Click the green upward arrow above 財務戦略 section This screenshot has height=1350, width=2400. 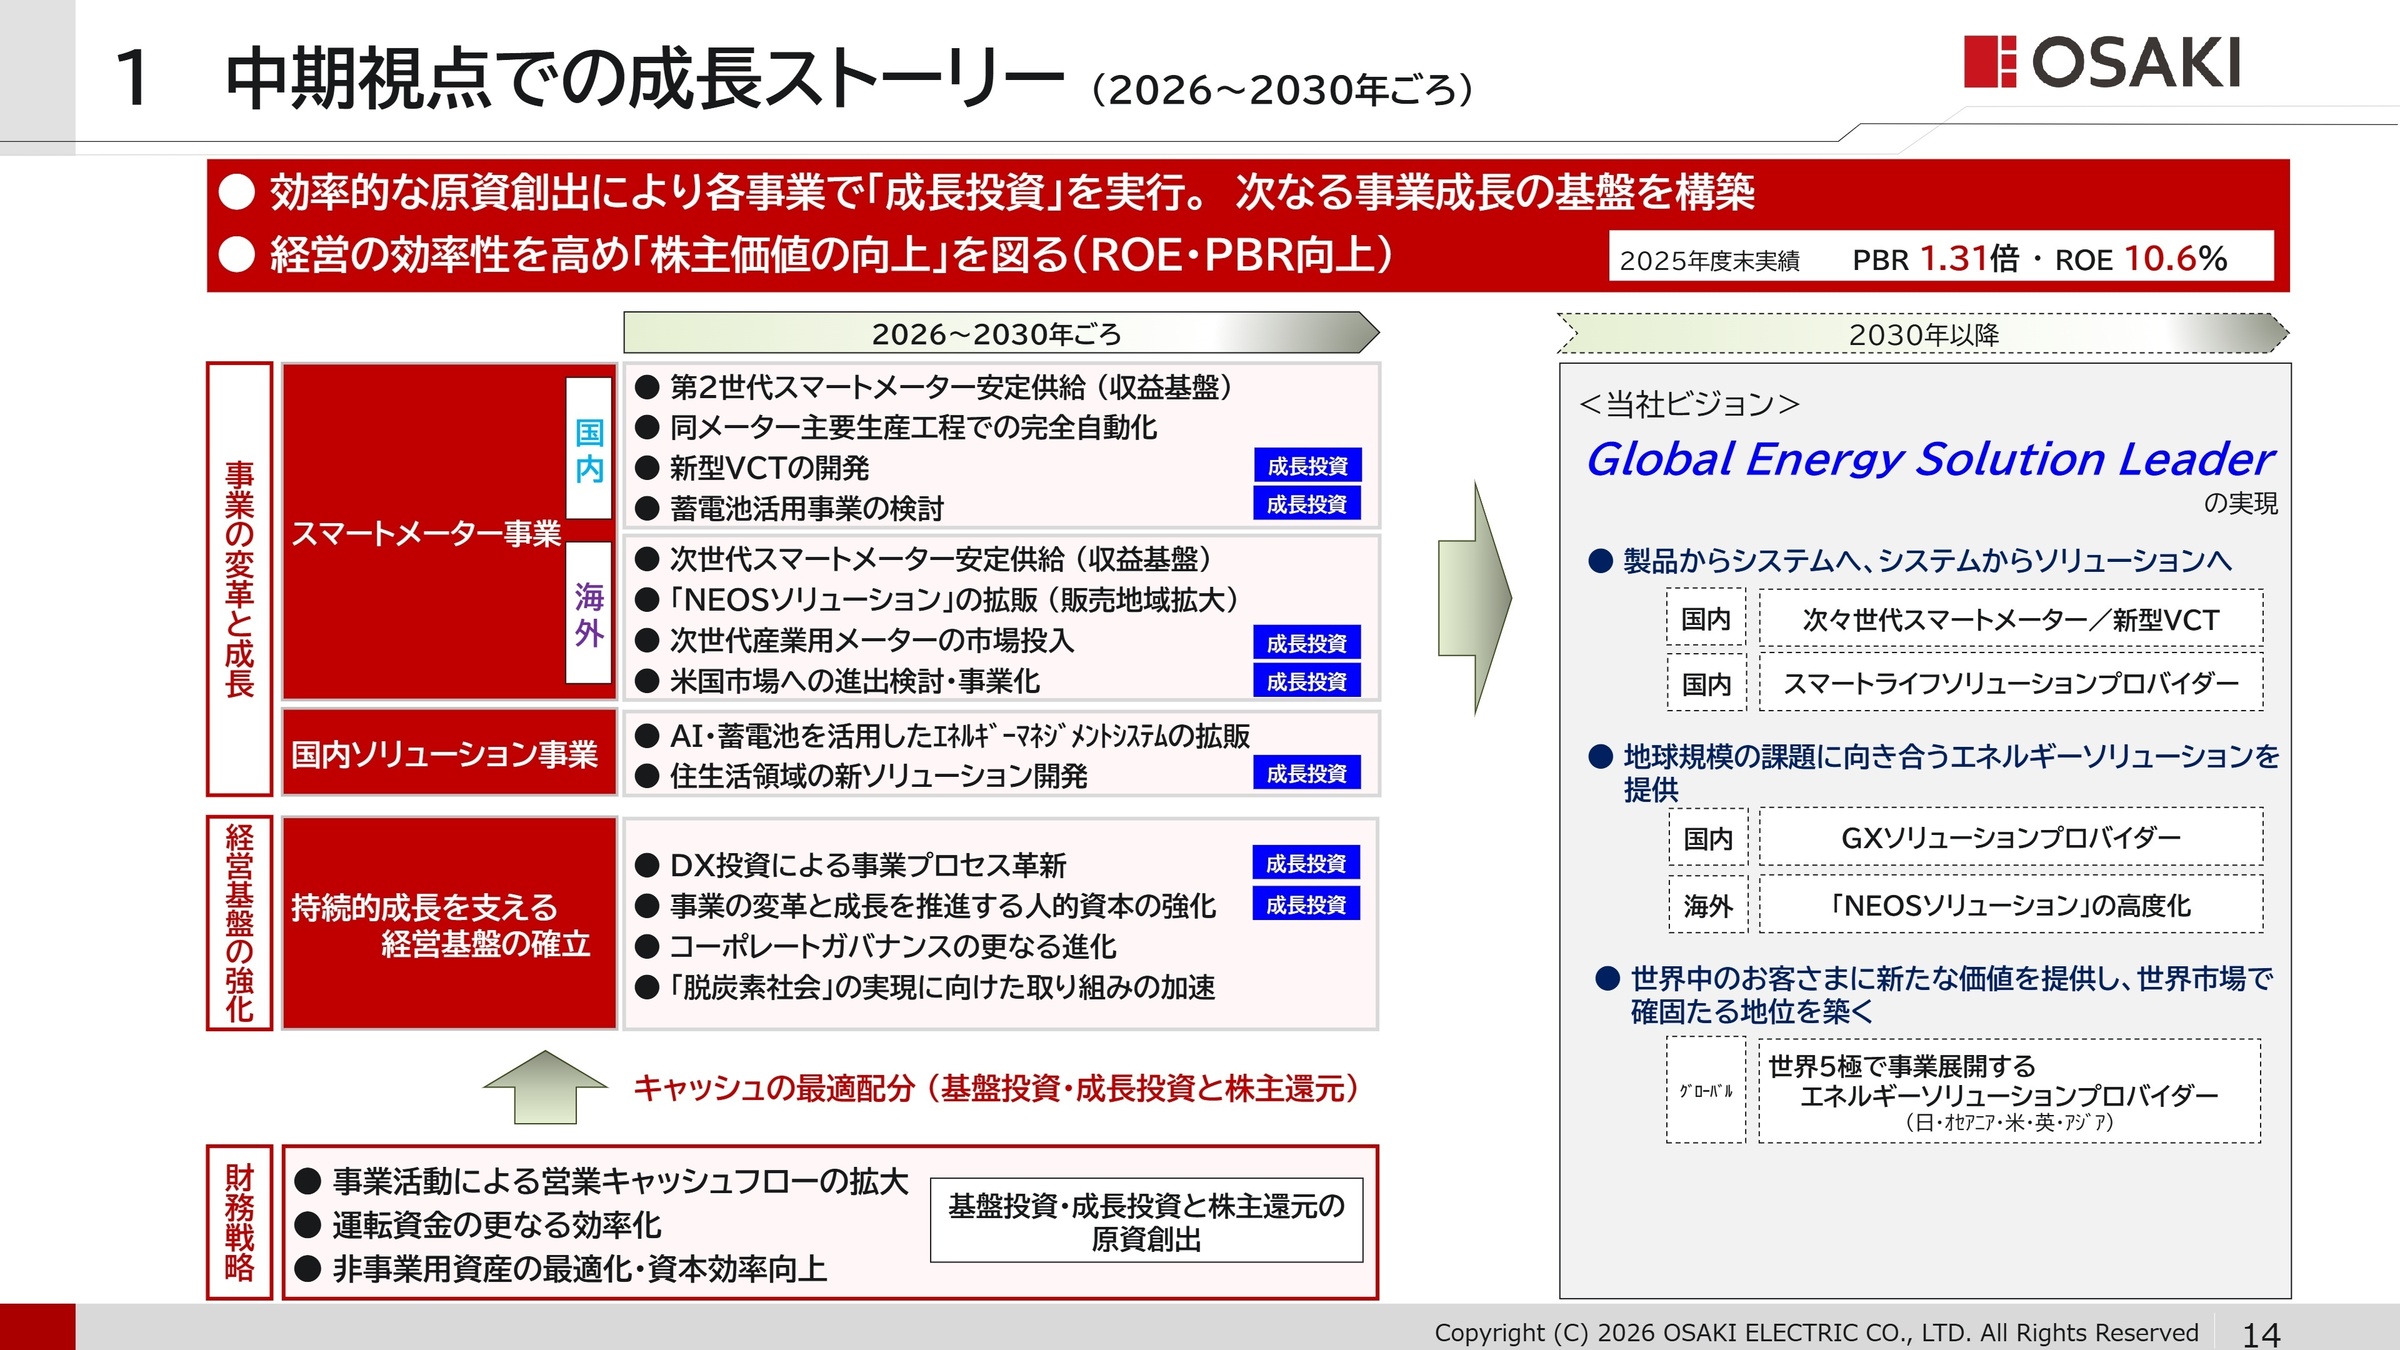click(545, 1087)
